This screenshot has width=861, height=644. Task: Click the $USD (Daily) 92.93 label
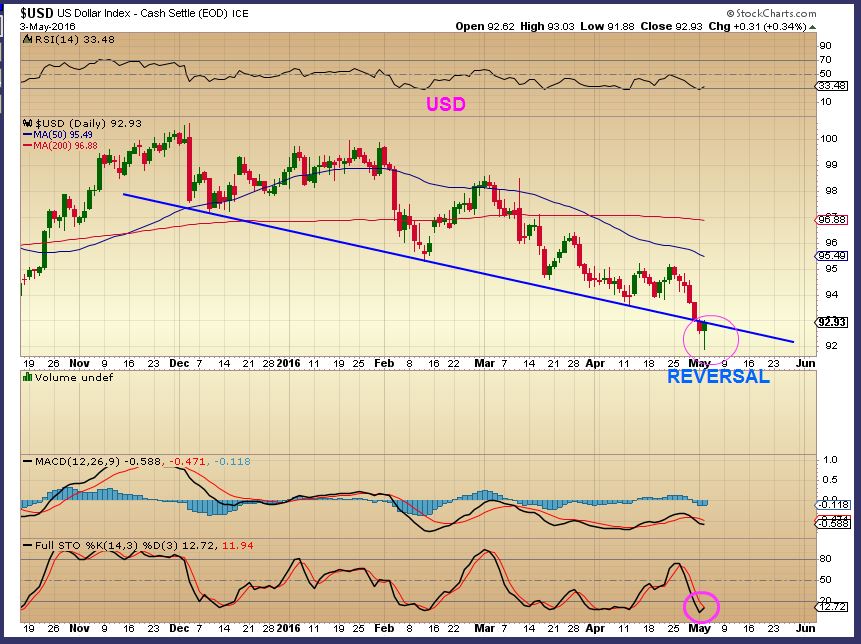point(88,124)
